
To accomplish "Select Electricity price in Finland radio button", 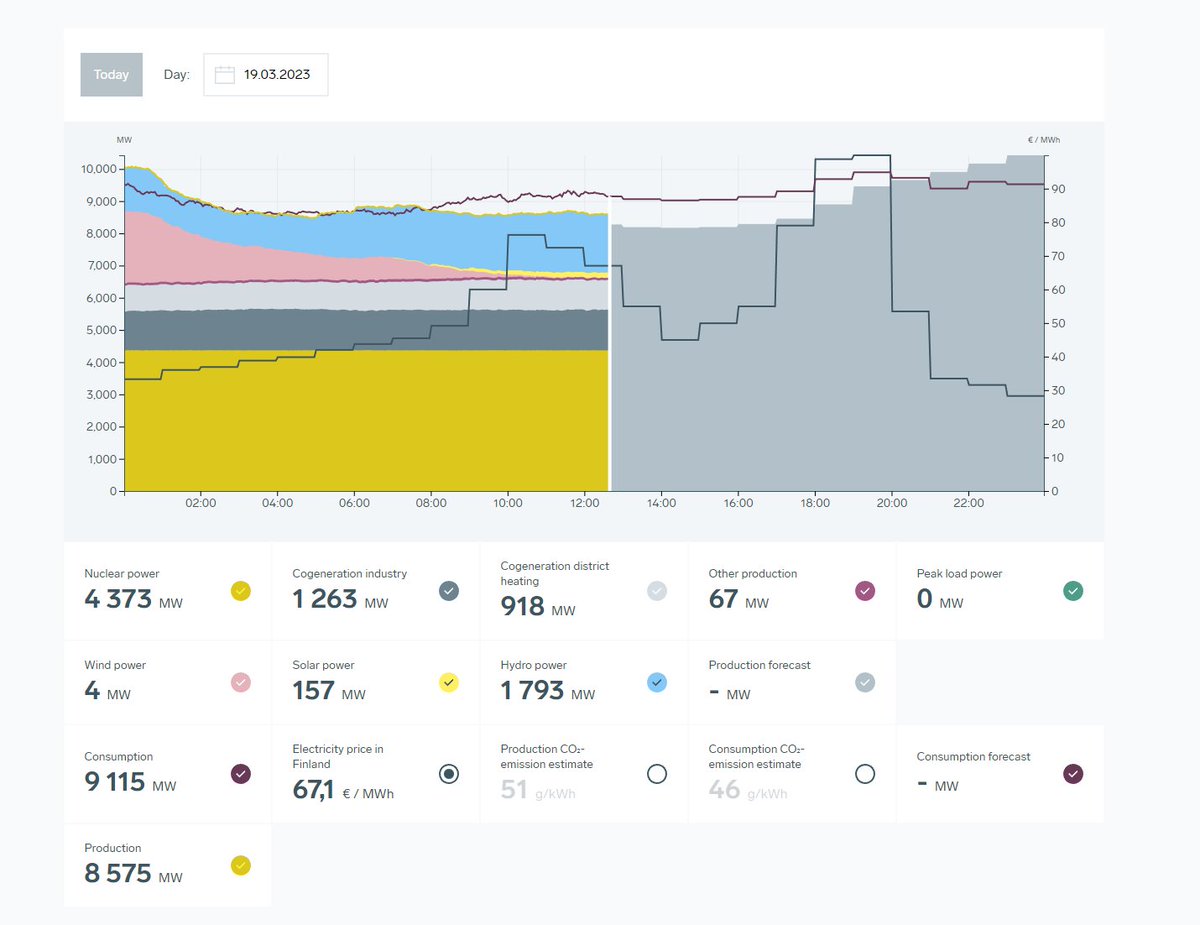I will click(449, 773).
